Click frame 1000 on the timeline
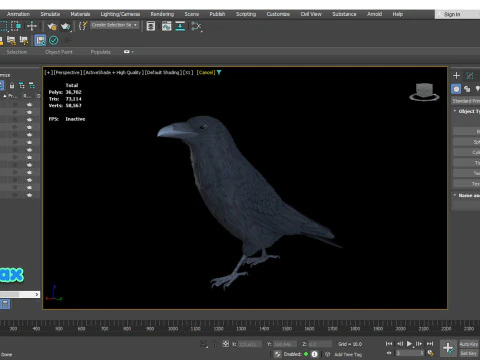Screen dimensions: 480x360 click(173, 329)
